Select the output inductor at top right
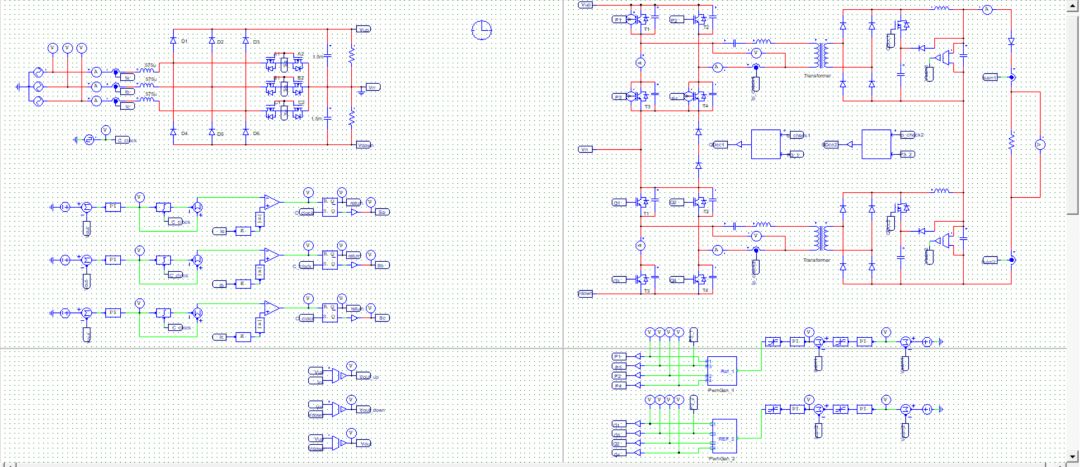This screenshot has height=467, width=1080. [x=941, y=8]
